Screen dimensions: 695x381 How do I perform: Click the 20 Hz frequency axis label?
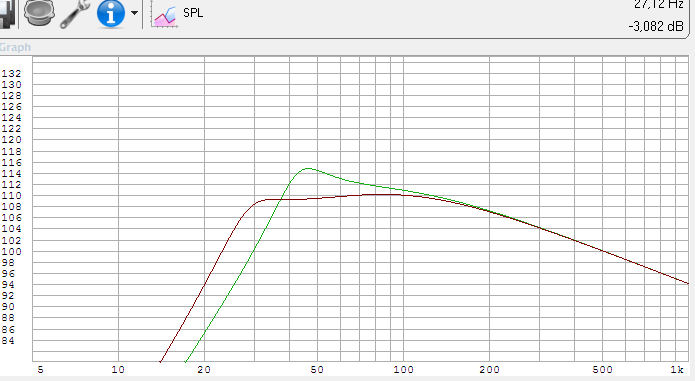(x=204, y=369)
